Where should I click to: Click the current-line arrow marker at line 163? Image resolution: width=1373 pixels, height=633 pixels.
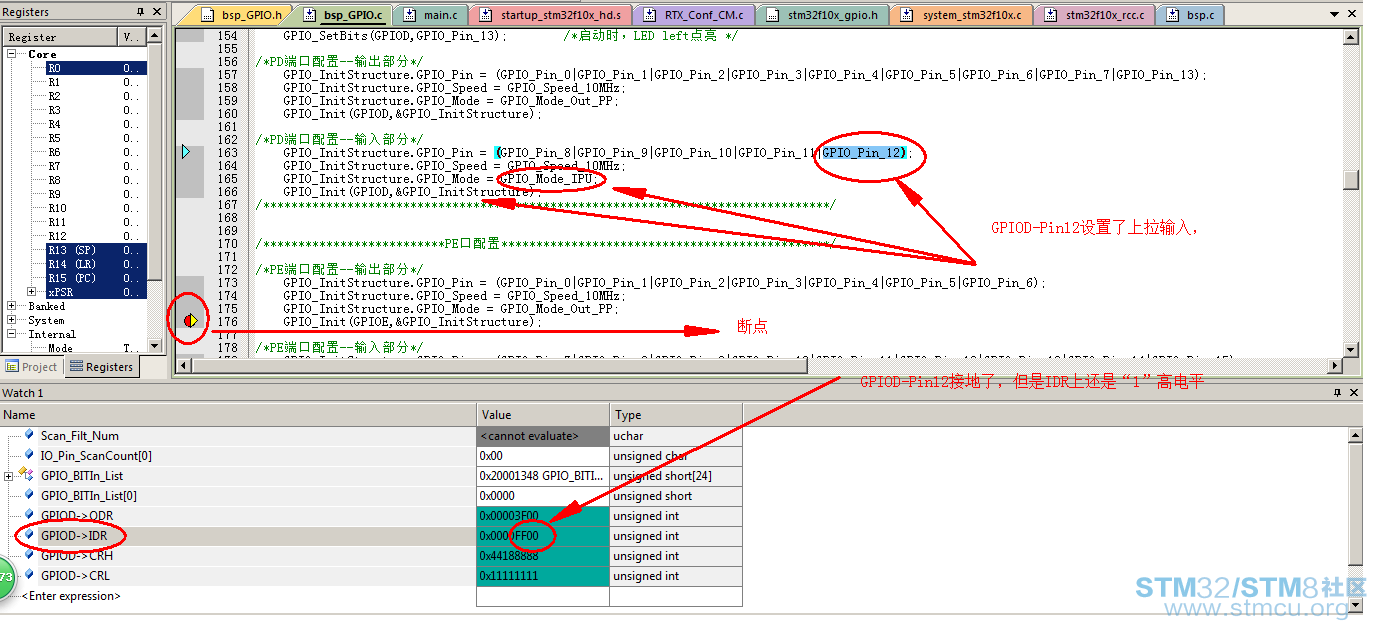click(187, 153)
